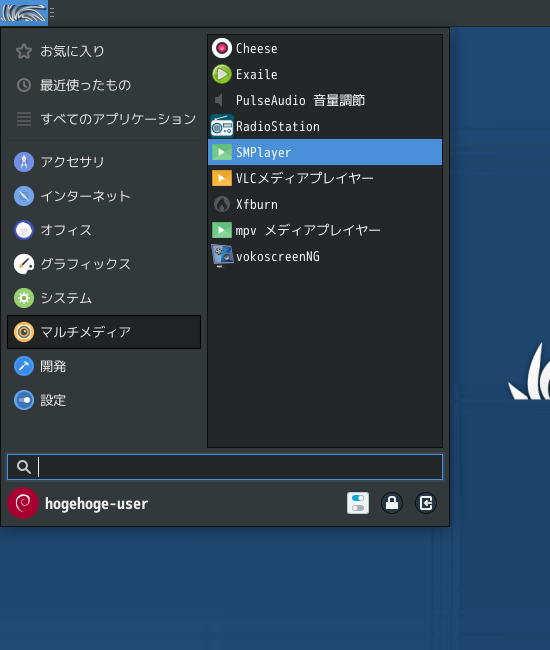Screen dimensions: 550x650
Task: Click the list icon beside すべてのアプリケーション
Action: click(x=24, y=119)
